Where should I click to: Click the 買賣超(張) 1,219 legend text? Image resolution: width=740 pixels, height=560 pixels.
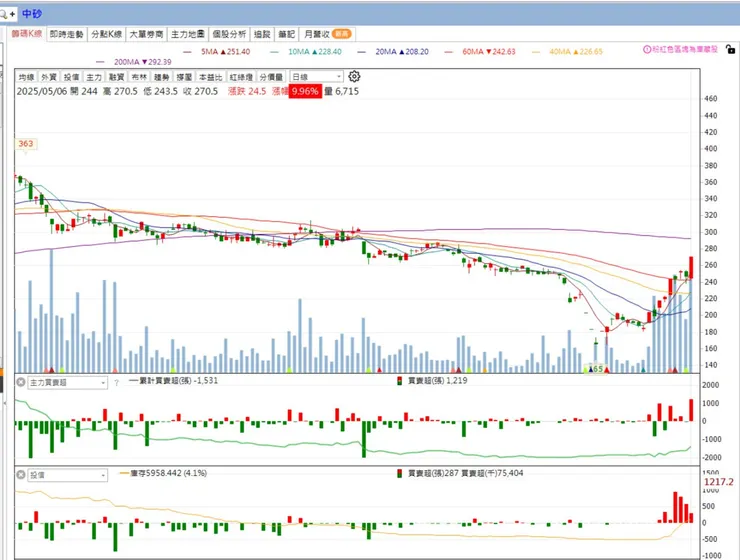437,380
